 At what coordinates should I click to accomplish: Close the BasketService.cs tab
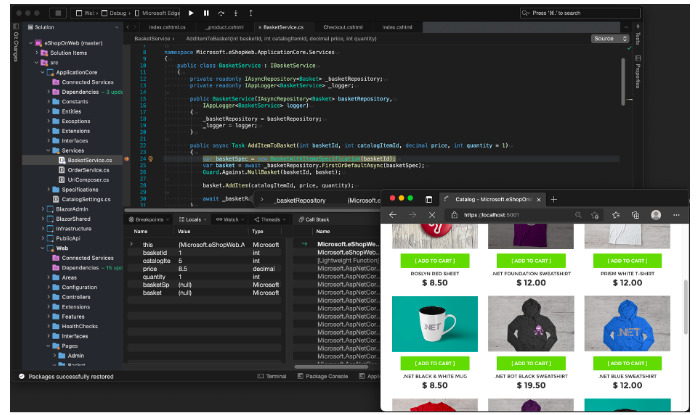(260, 27)
